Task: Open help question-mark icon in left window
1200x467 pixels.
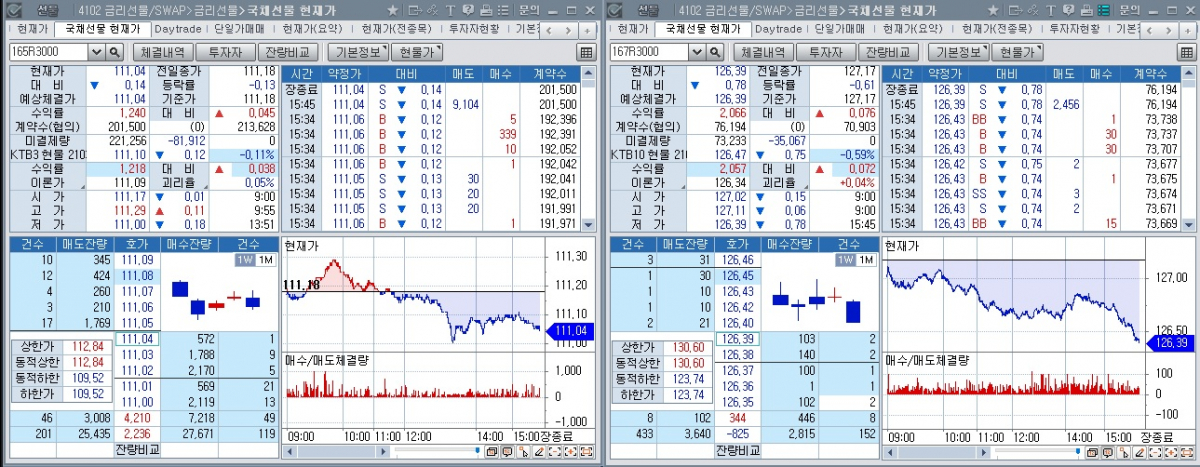Action: click(x=468, y=10)
